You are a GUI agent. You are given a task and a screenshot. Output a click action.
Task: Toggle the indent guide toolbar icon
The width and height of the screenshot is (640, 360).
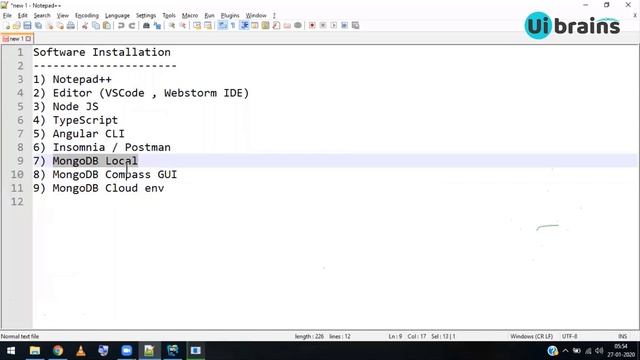click(244, 25)
